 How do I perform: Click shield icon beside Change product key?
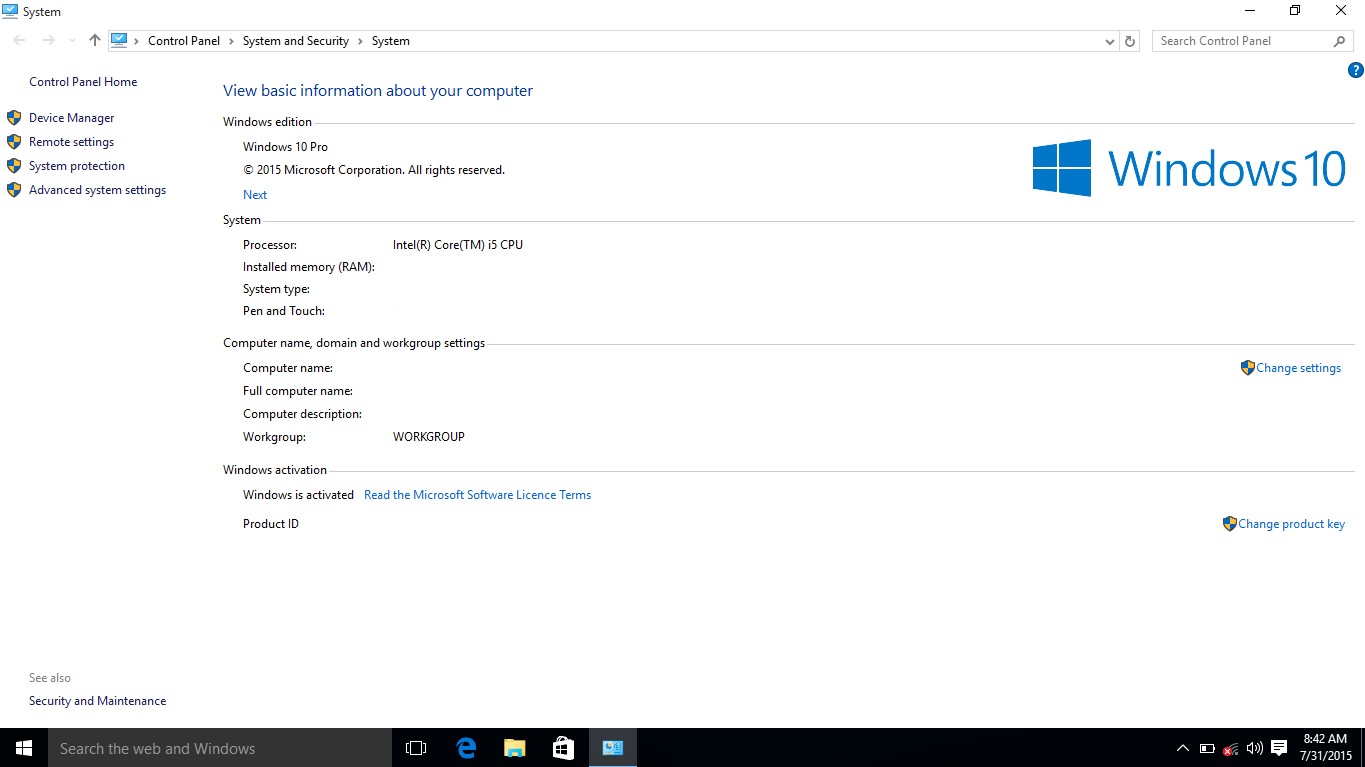click(x=1230, y=524)
